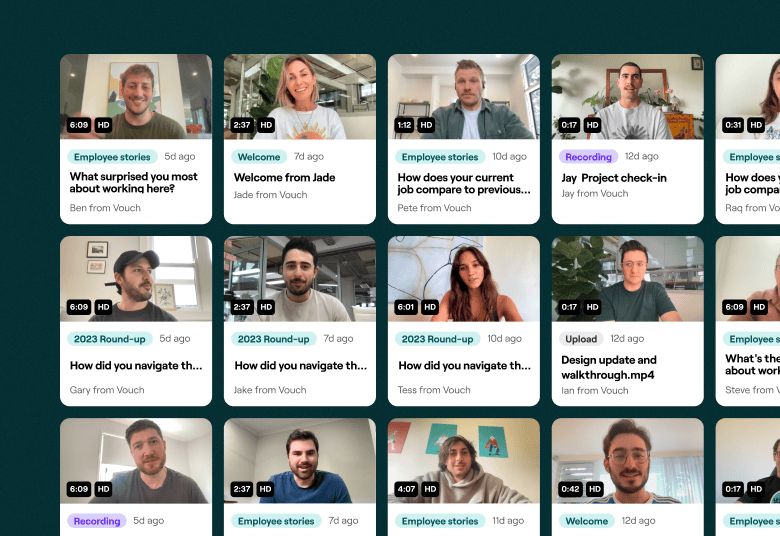Click HD badge on Pete's video thumbnail

pyautogui.click(x=426, y=125)
